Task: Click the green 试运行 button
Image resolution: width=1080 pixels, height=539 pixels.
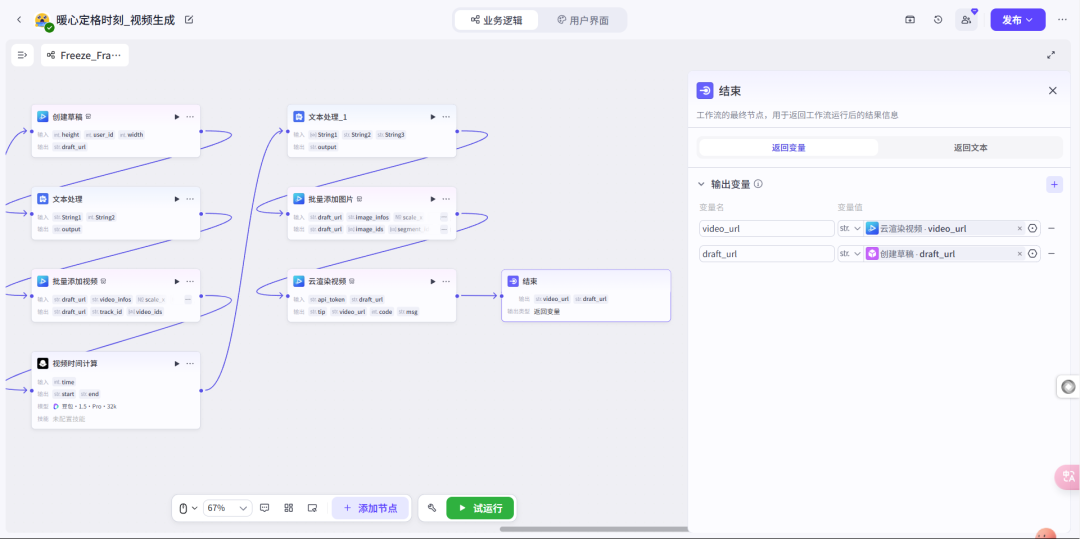Action: 480,508
